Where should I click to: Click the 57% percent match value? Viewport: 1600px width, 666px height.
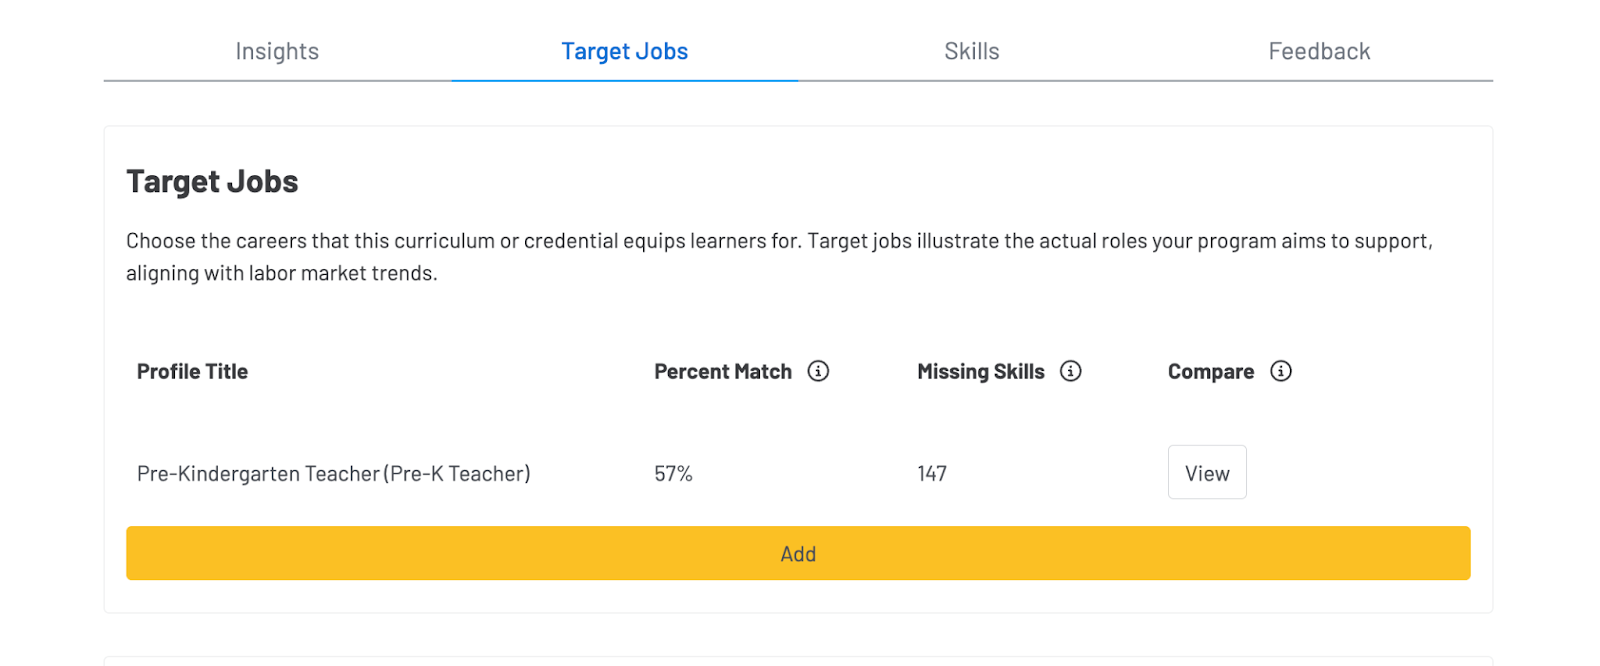672,473
